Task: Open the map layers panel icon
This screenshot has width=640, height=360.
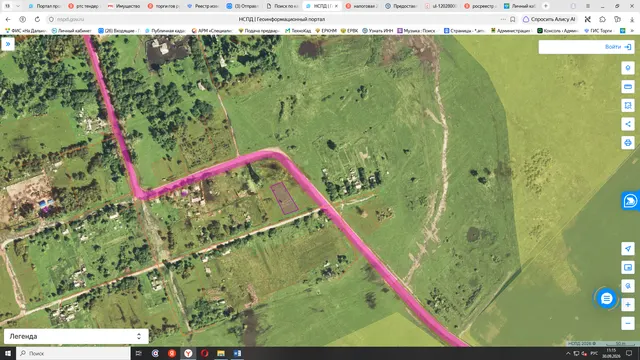Action: tap(628, 267)
